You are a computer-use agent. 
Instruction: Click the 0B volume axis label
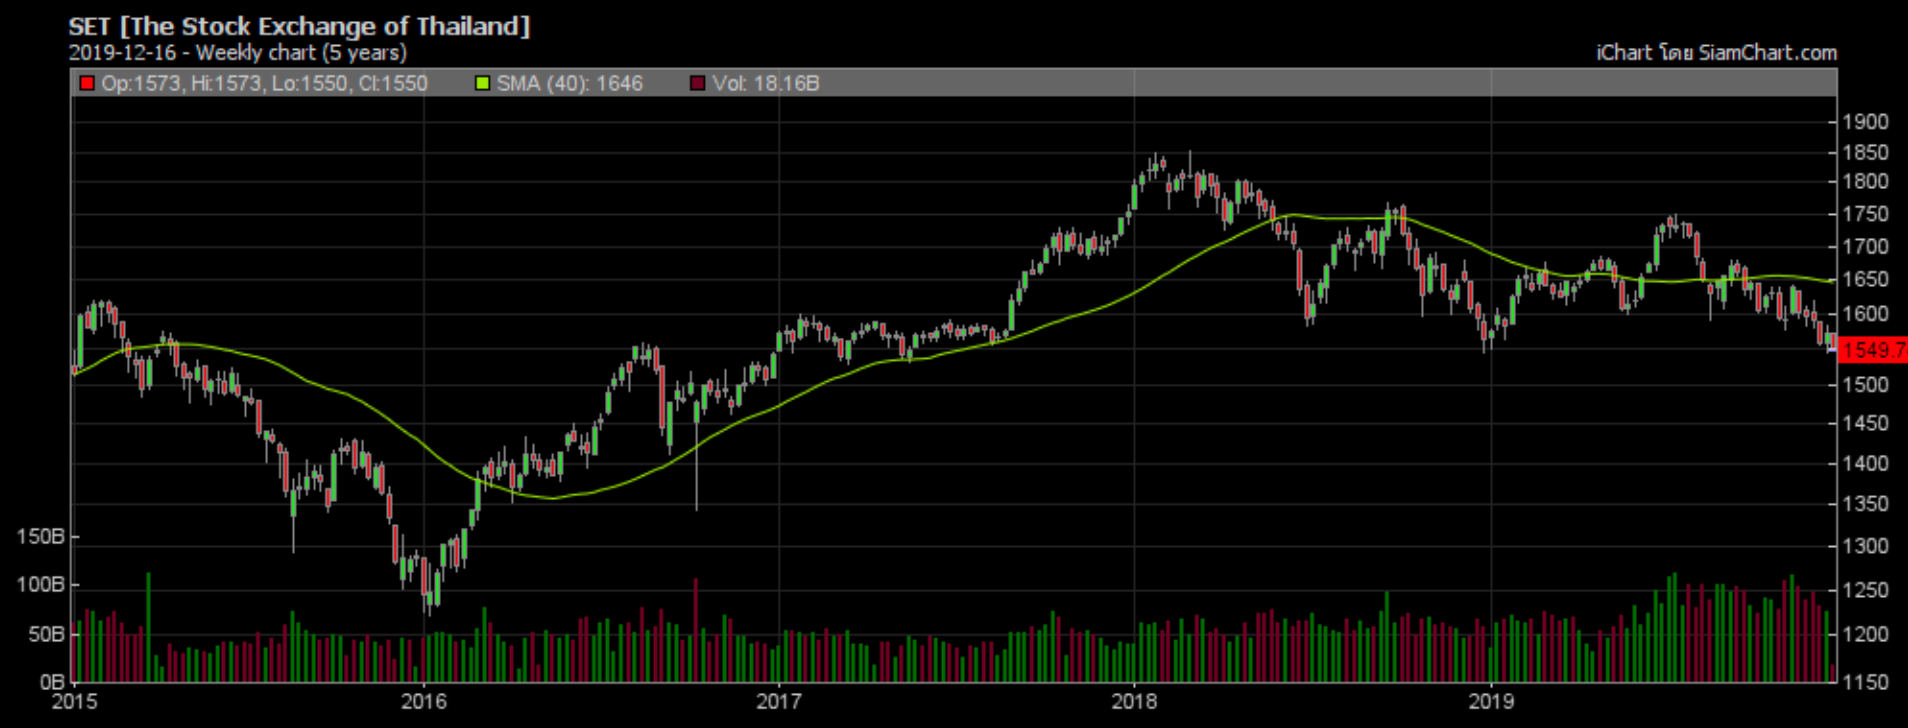coord(52,682)
